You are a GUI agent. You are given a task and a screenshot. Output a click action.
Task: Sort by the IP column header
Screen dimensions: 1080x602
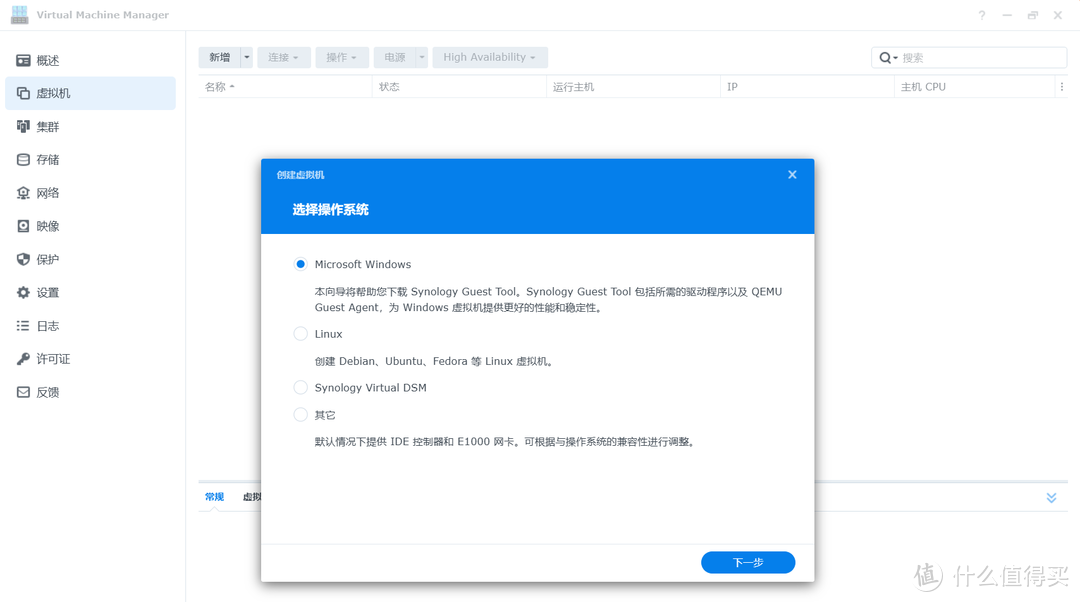[x=807, y=87]
